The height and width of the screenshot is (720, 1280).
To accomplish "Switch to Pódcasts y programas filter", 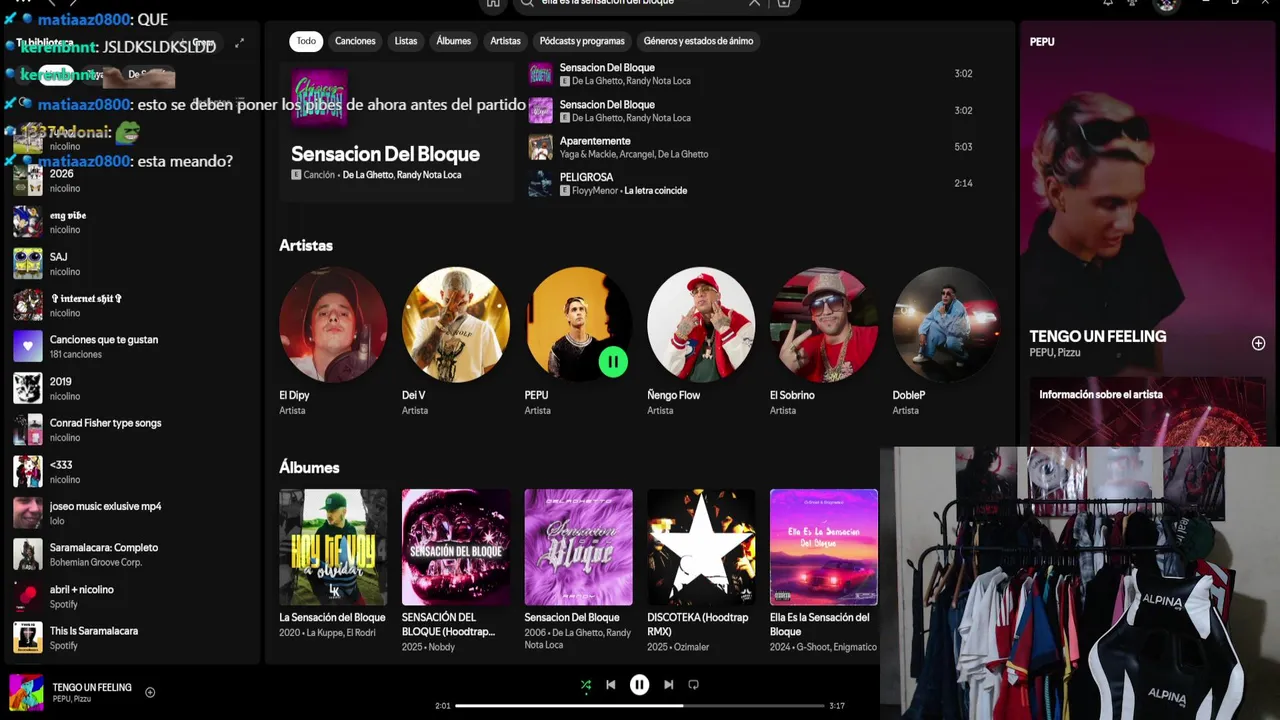I will (x=582, y=41).
